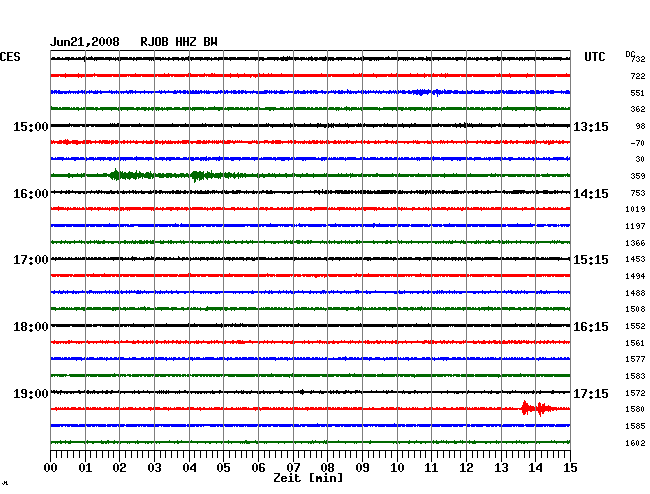Select the 01 minute axis label

tap(85, 467)
